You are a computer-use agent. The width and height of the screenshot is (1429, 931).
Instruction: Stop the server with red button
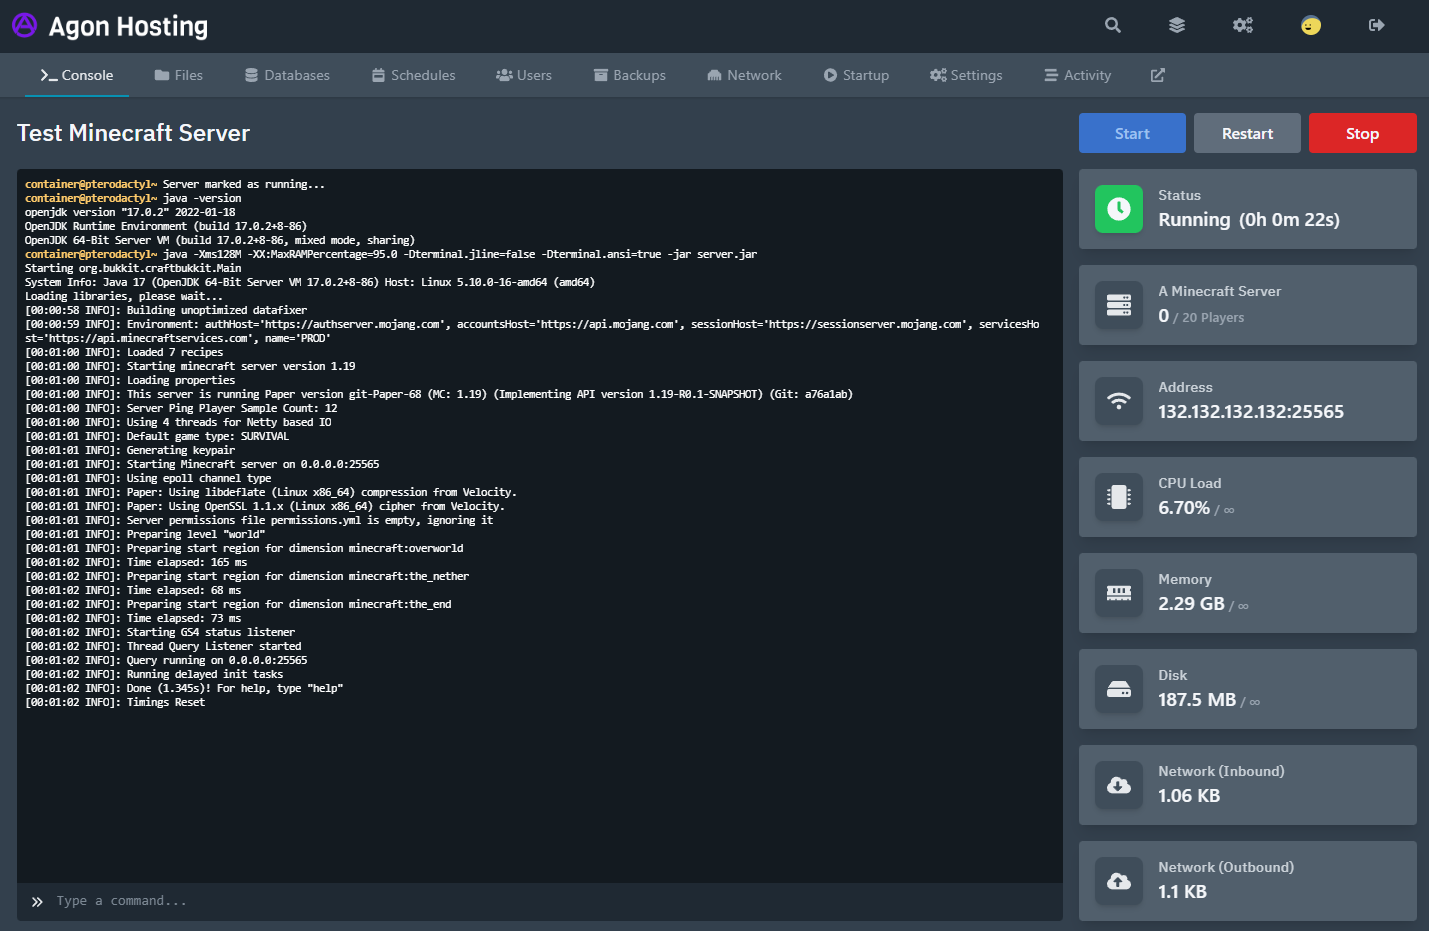click(x=1362, y=133)
